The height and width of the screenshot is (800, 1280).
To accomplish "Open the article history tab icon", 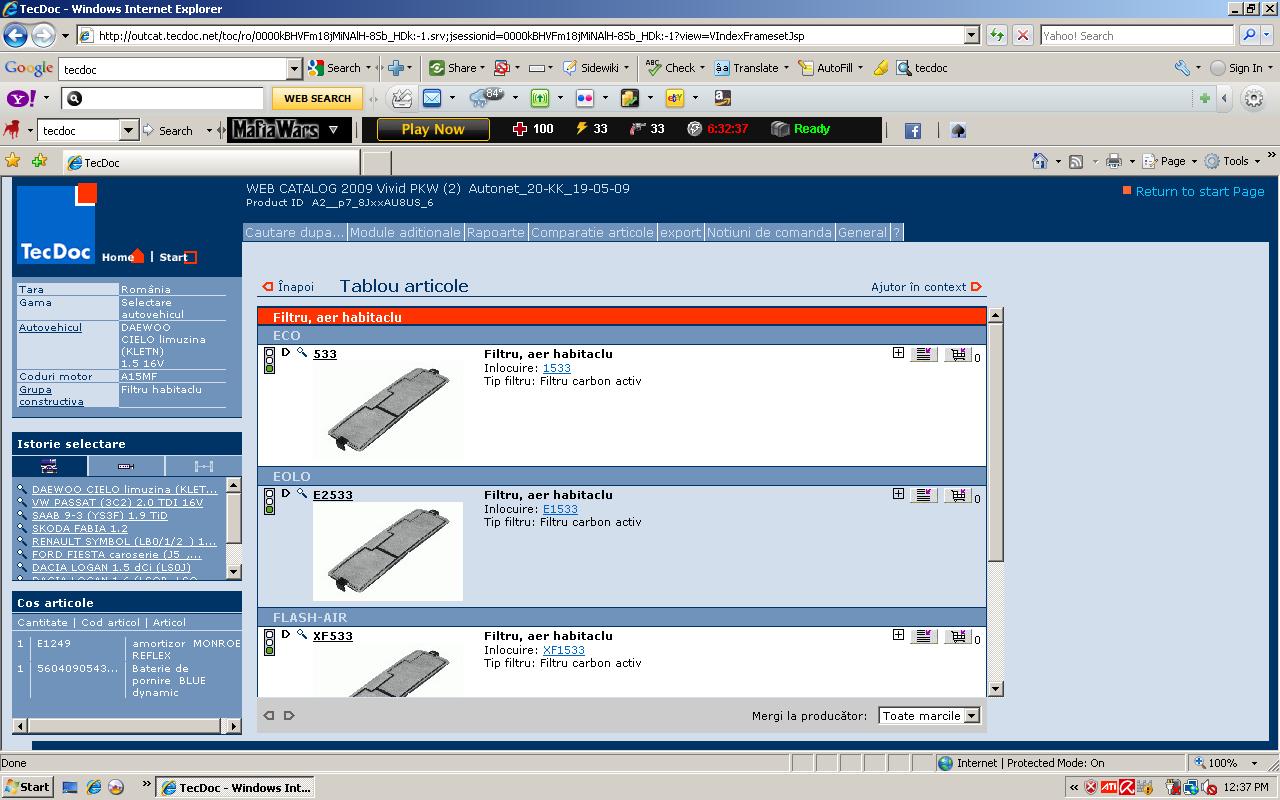I will pyautogui.click(x=126, y=466).
